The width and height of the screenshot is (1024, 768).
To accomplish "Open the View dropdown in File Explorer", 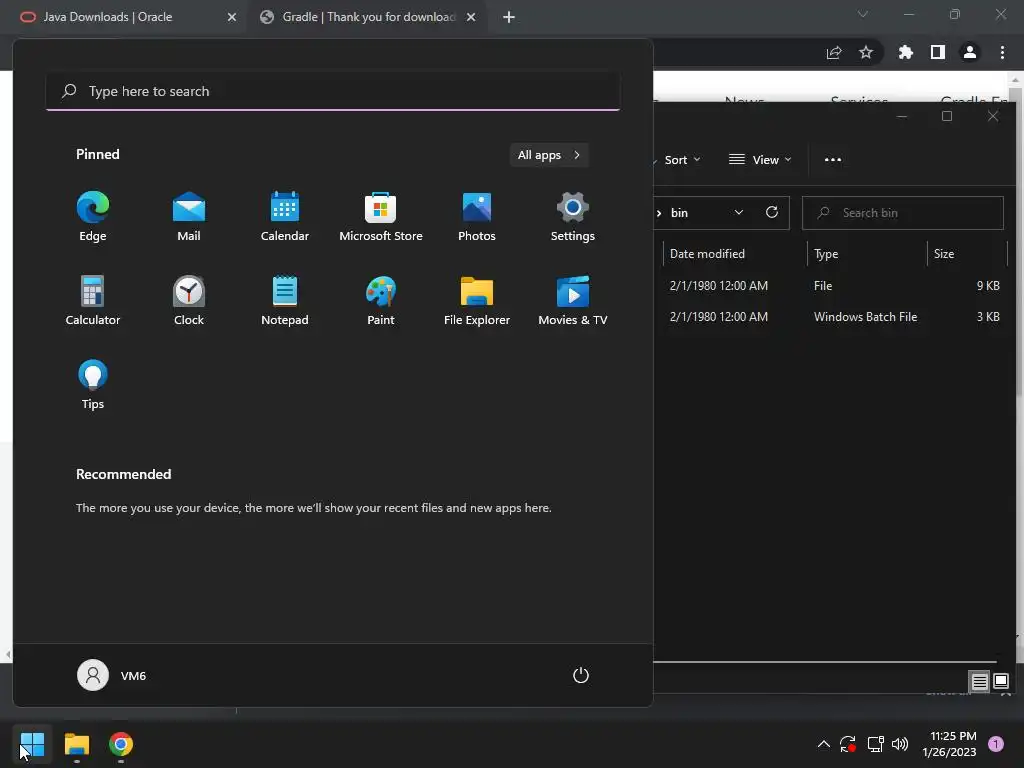I will coord(760,159).
